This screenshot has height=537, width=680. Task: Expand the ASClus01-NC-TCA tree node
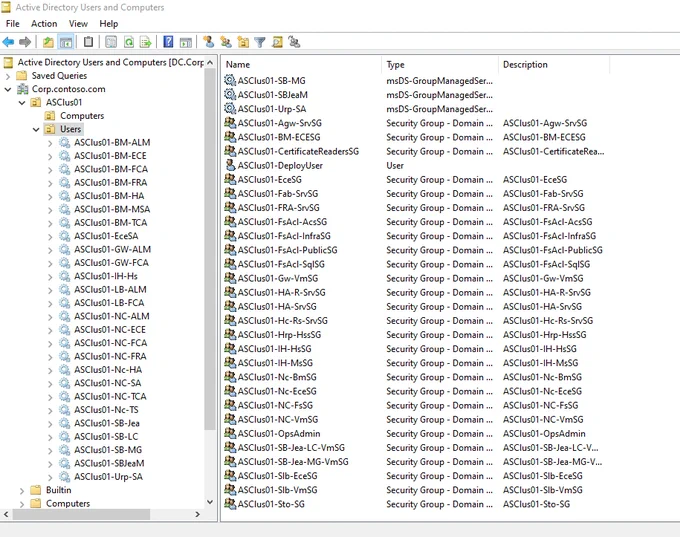coord(50,397)
